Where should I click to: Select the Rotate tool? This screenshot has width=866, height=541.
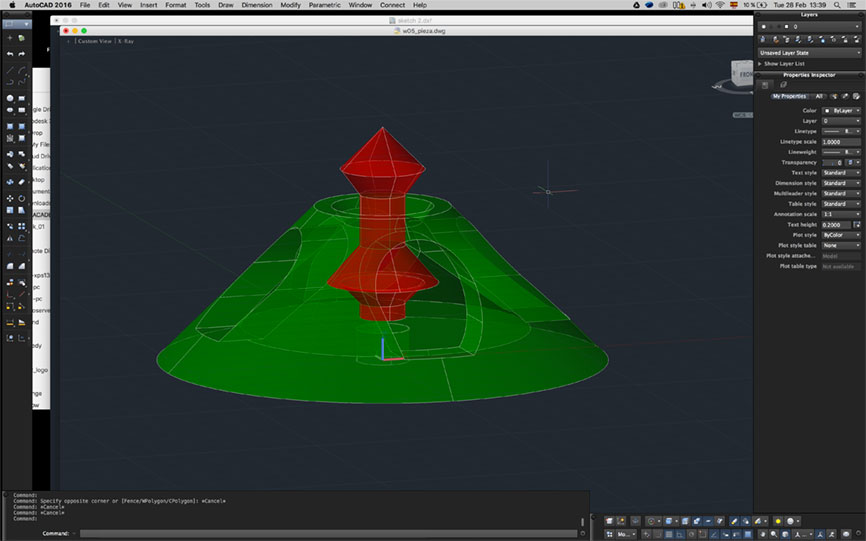point(22,198)
